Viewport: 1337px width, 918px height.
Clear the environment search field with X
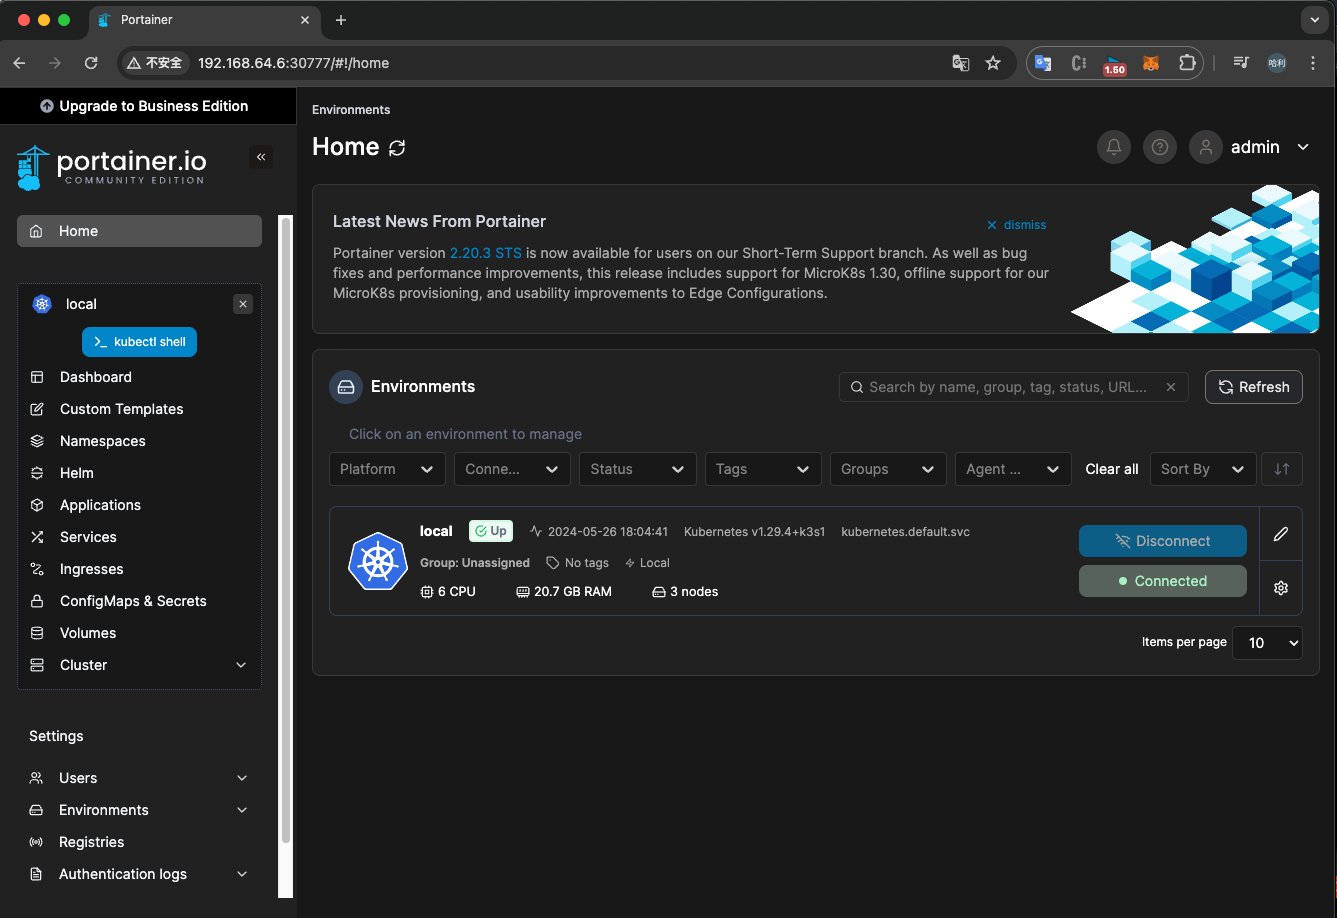1171,387
